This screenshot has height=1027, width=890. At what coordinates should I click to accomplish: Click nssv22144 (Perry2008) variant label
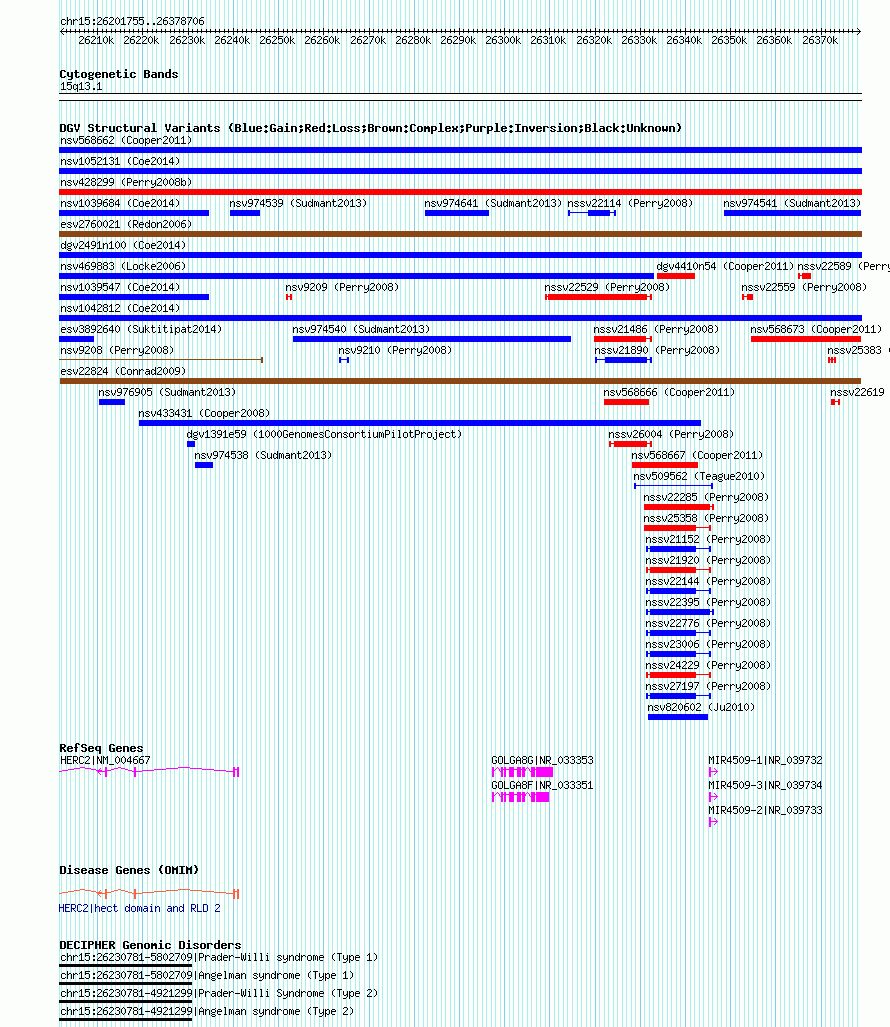[x=708, y=580]
